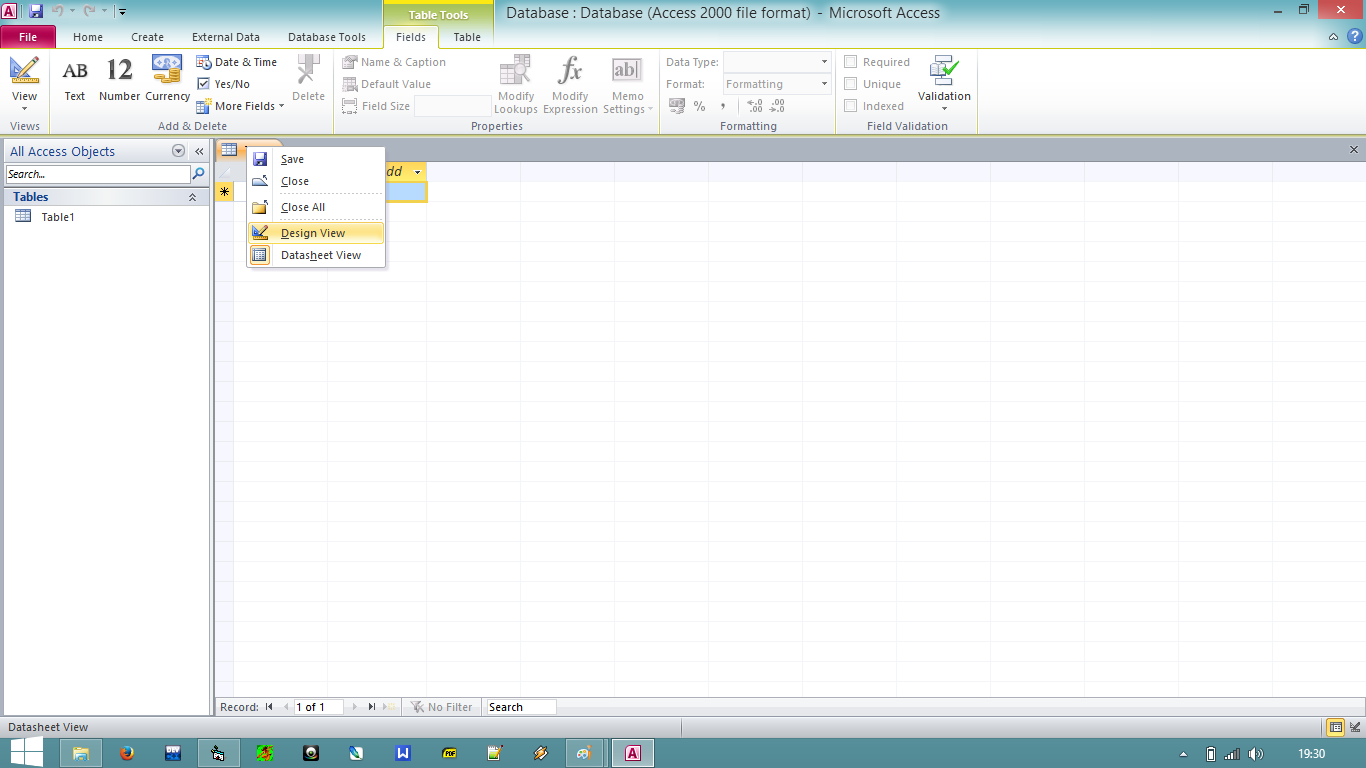1366x768 pixels.
Task: Expand the Validation dropdown arrow
Action: point(944,109)
